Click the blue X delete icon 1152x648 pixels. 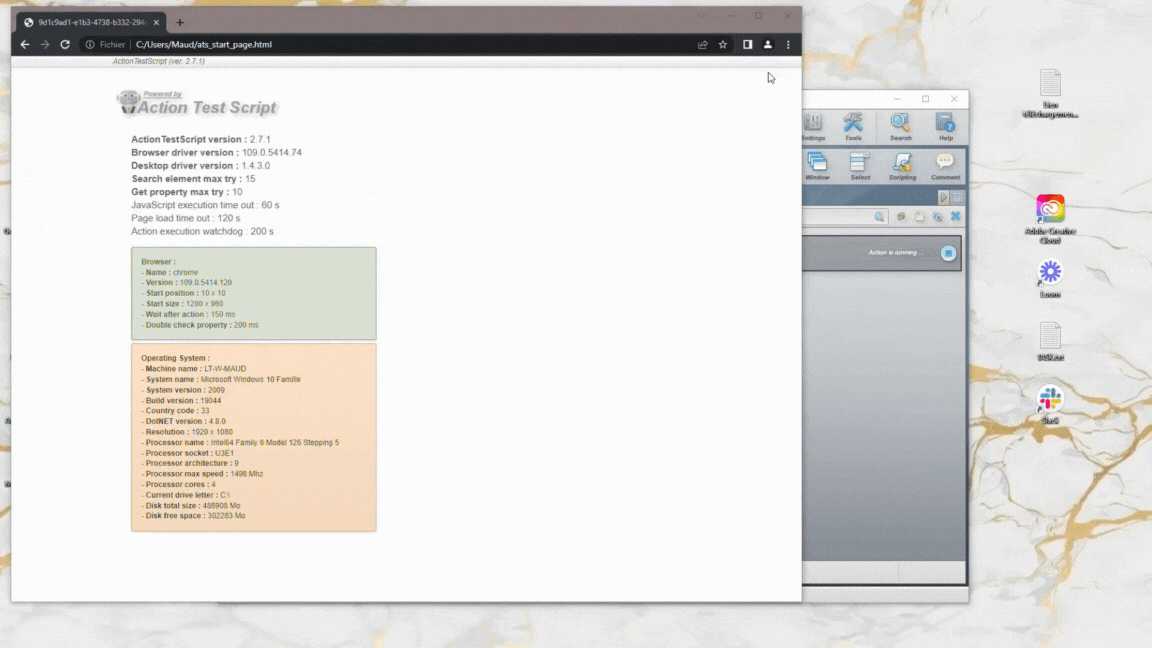coord(955,217)
